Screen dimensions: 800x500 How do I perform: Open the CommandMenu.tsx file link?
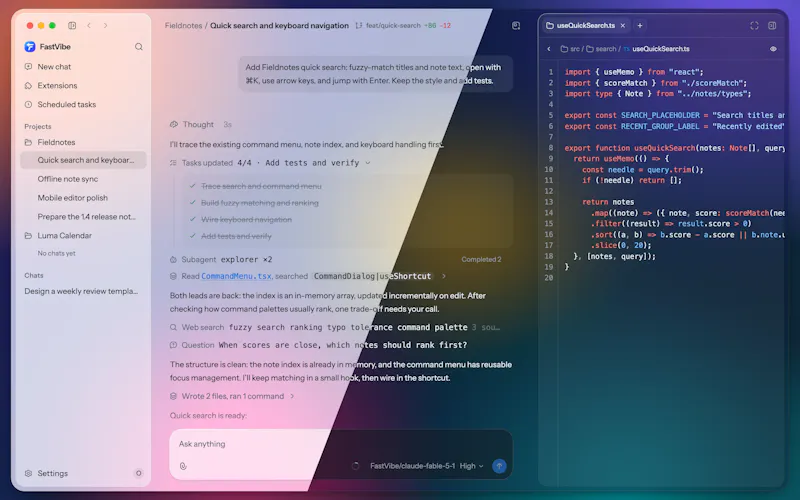click(236, 276)
